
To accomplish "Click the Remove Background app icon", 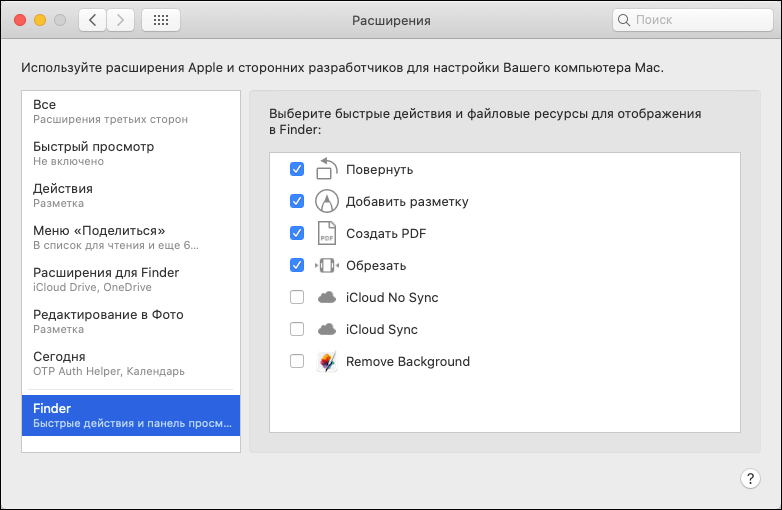I will 327,361.
